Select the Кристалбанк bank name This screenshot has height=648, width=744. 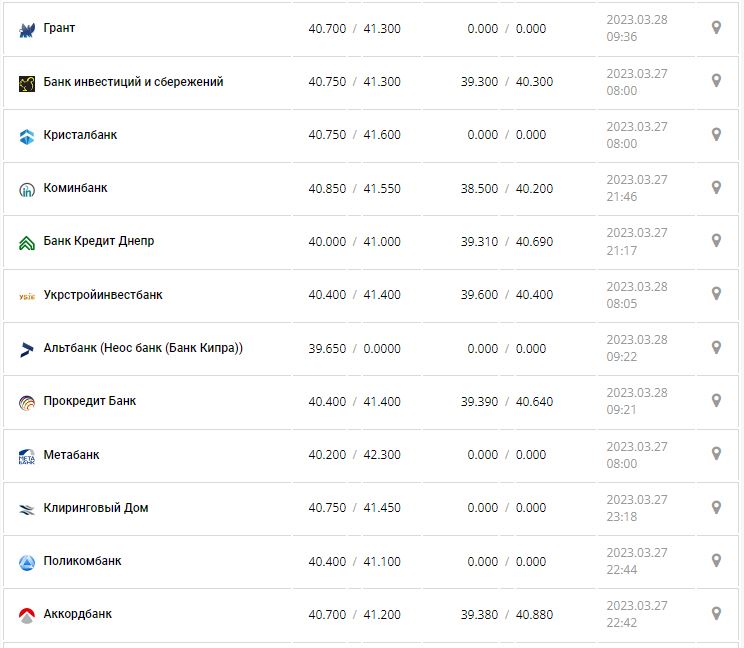click(x=80, y=135)
